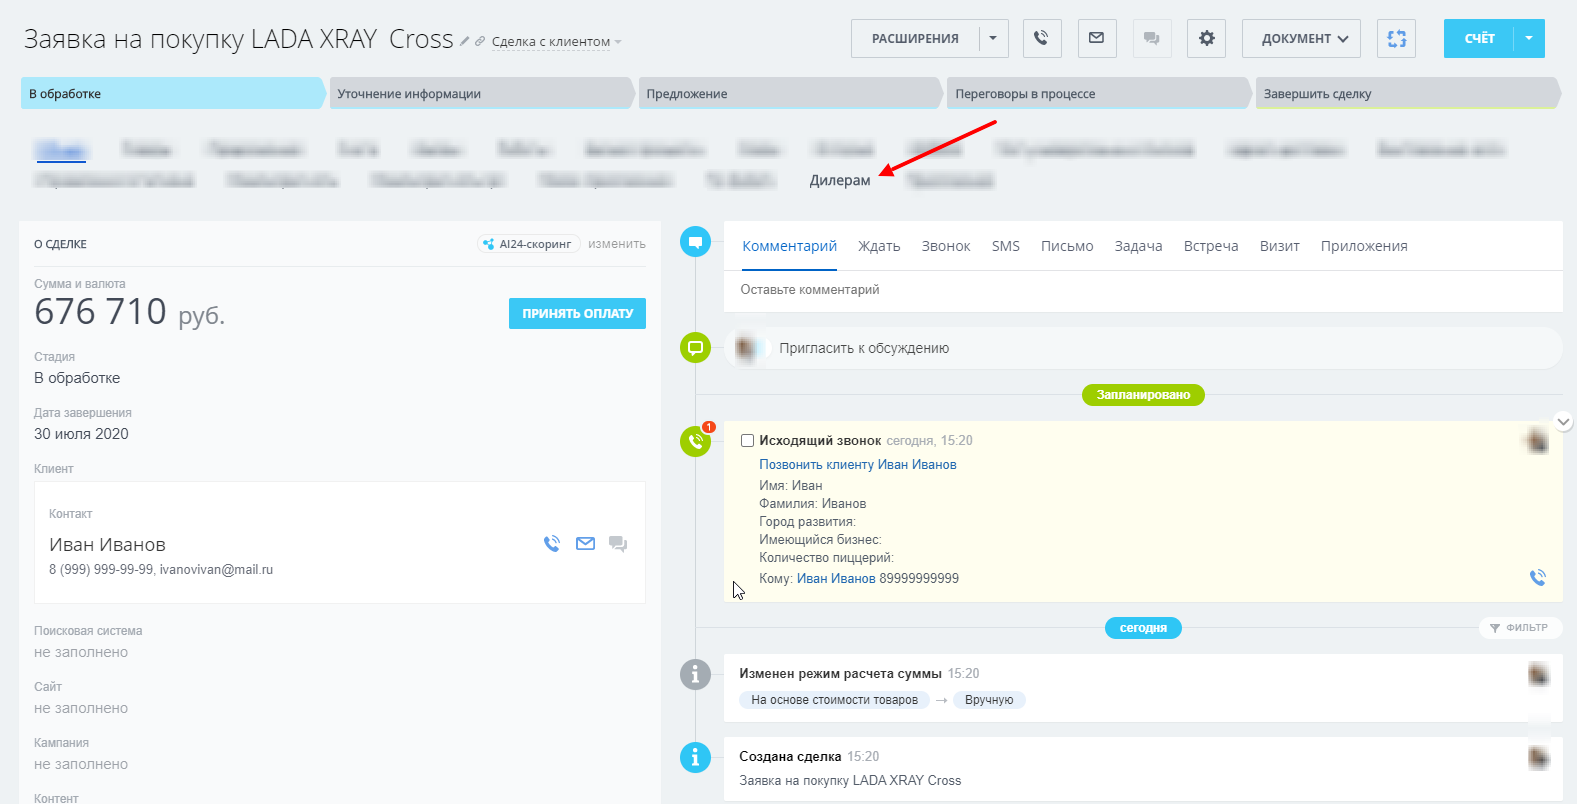Switch to the Ждать tab
Screen dimensions: 1577x804
(879, 246)
